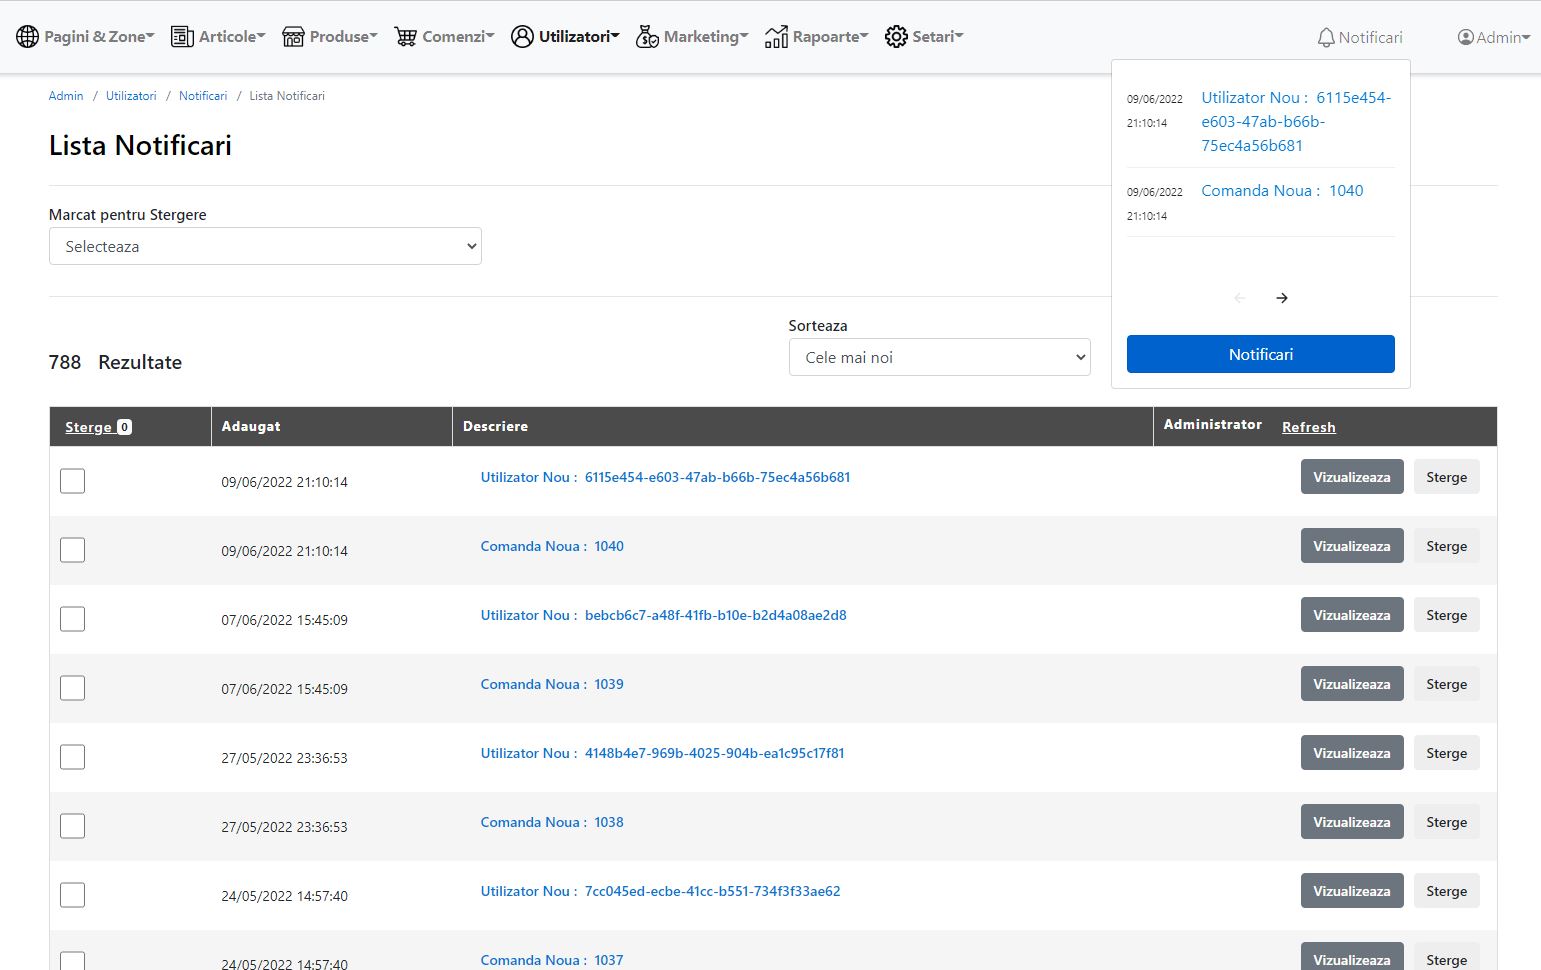The width and height of the screenshot is (1541, 970).
Task: Open the Sorteaza dropdown Cele mai noi
Action: pos(939,357)
